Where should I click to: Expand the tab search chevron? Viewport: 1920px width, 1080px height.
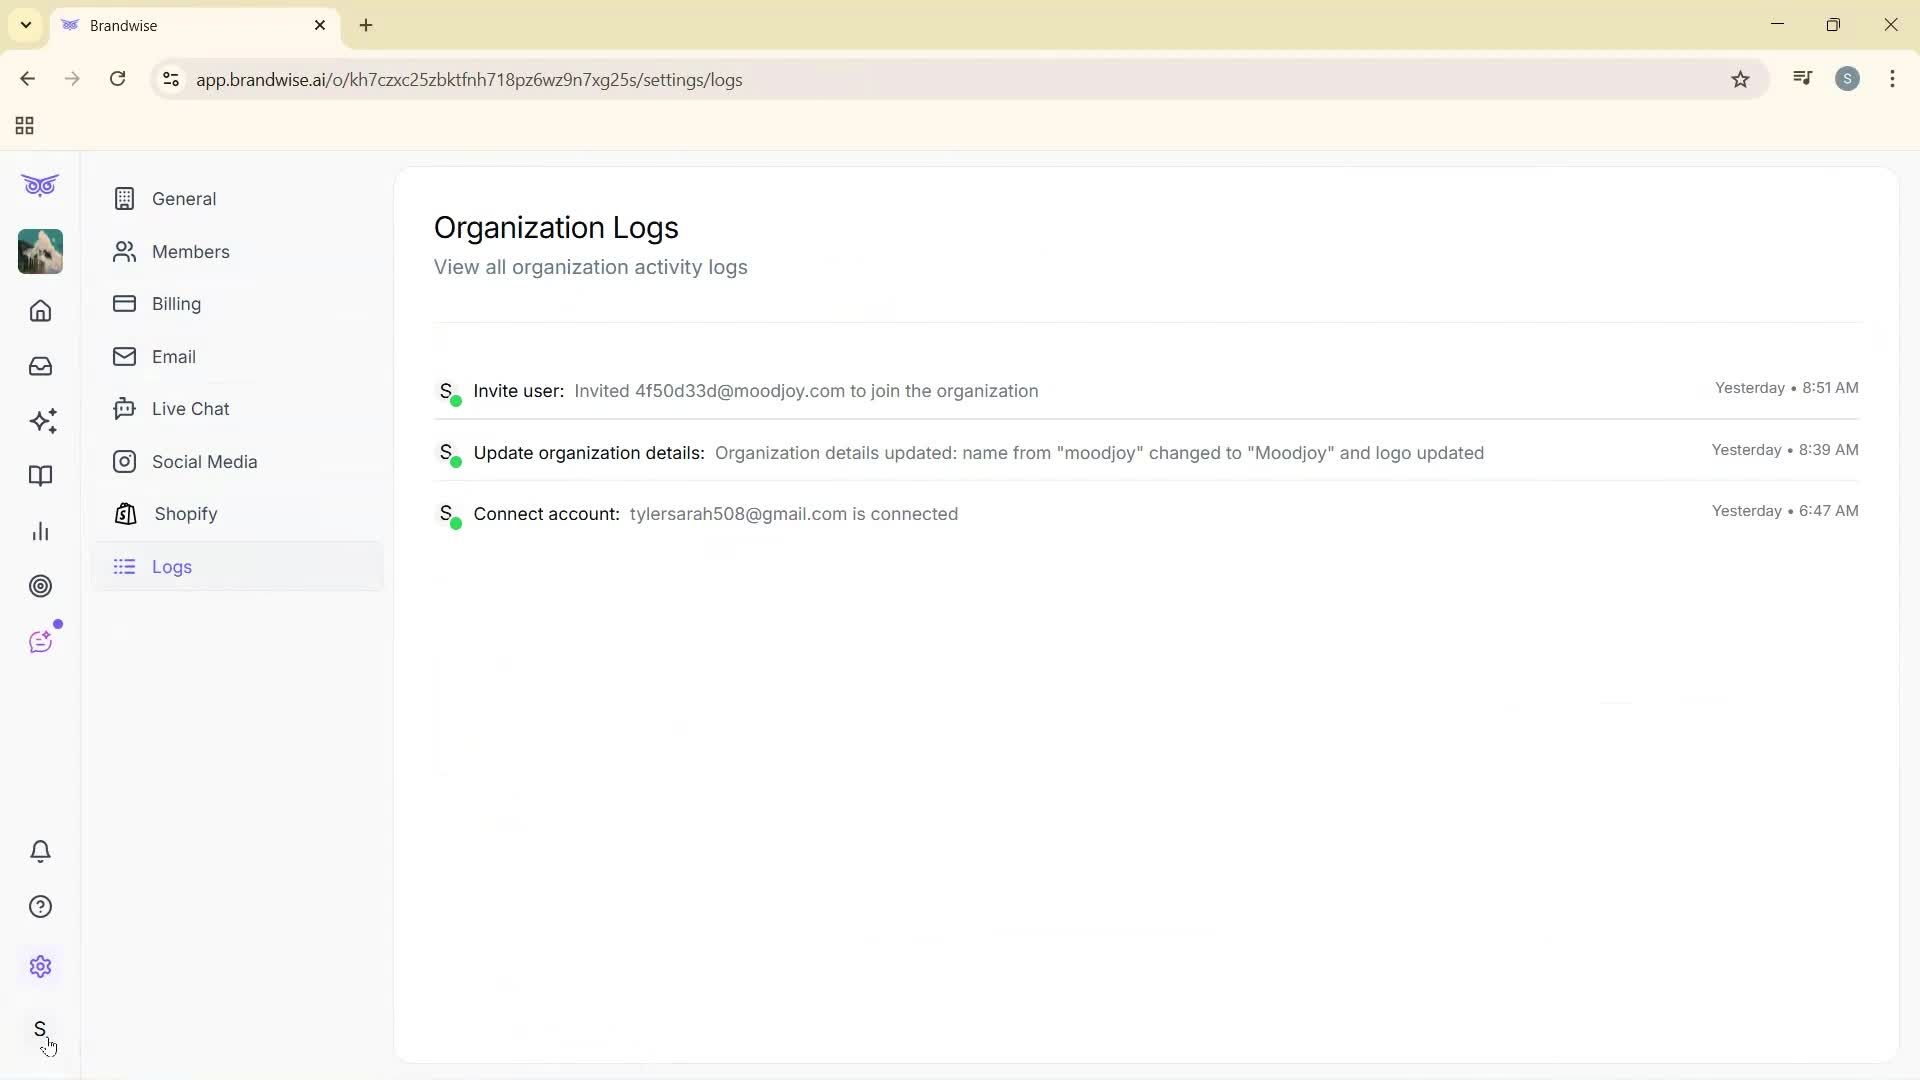point(25,25)
